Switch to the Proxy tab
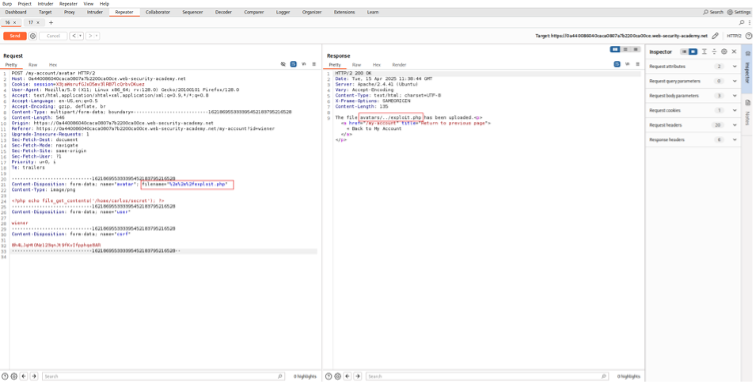 [x=69, y=12]
